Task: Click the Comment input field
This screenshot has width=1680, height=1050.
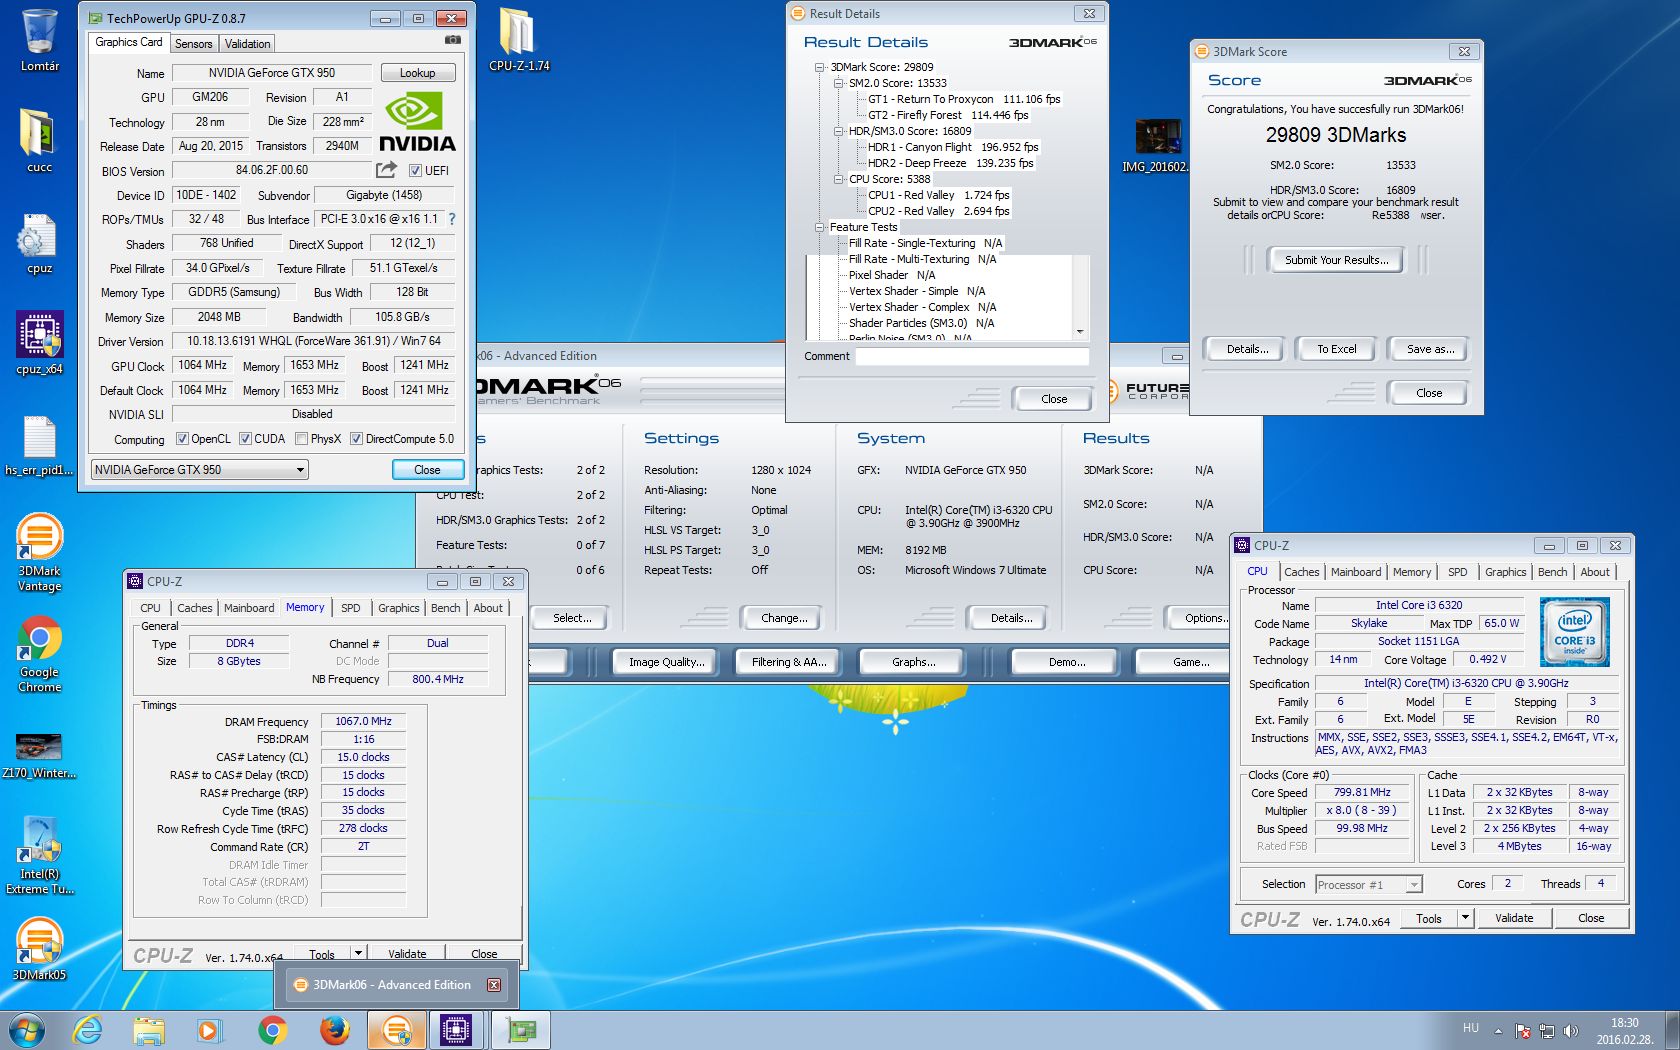Action: click(x=972, y=356)
